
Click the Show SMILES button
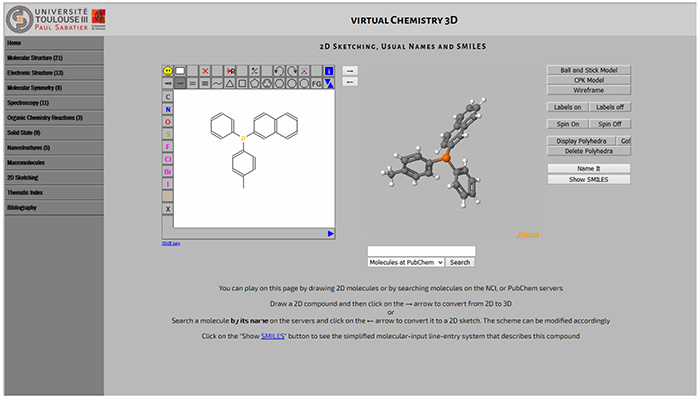click(x=589, y=179)
